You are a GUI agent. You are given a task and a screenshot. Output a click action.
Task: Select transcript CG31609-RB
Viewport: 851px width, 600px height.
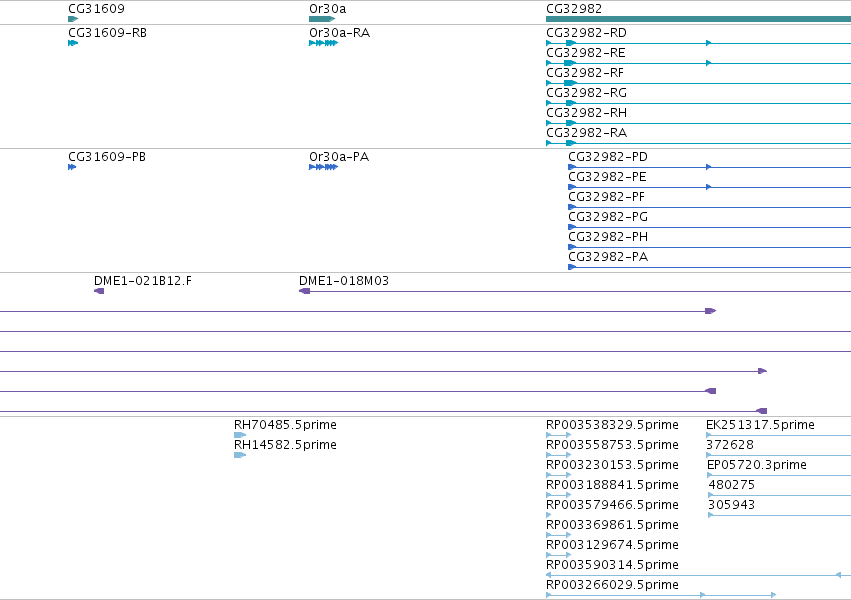[107, 33]
